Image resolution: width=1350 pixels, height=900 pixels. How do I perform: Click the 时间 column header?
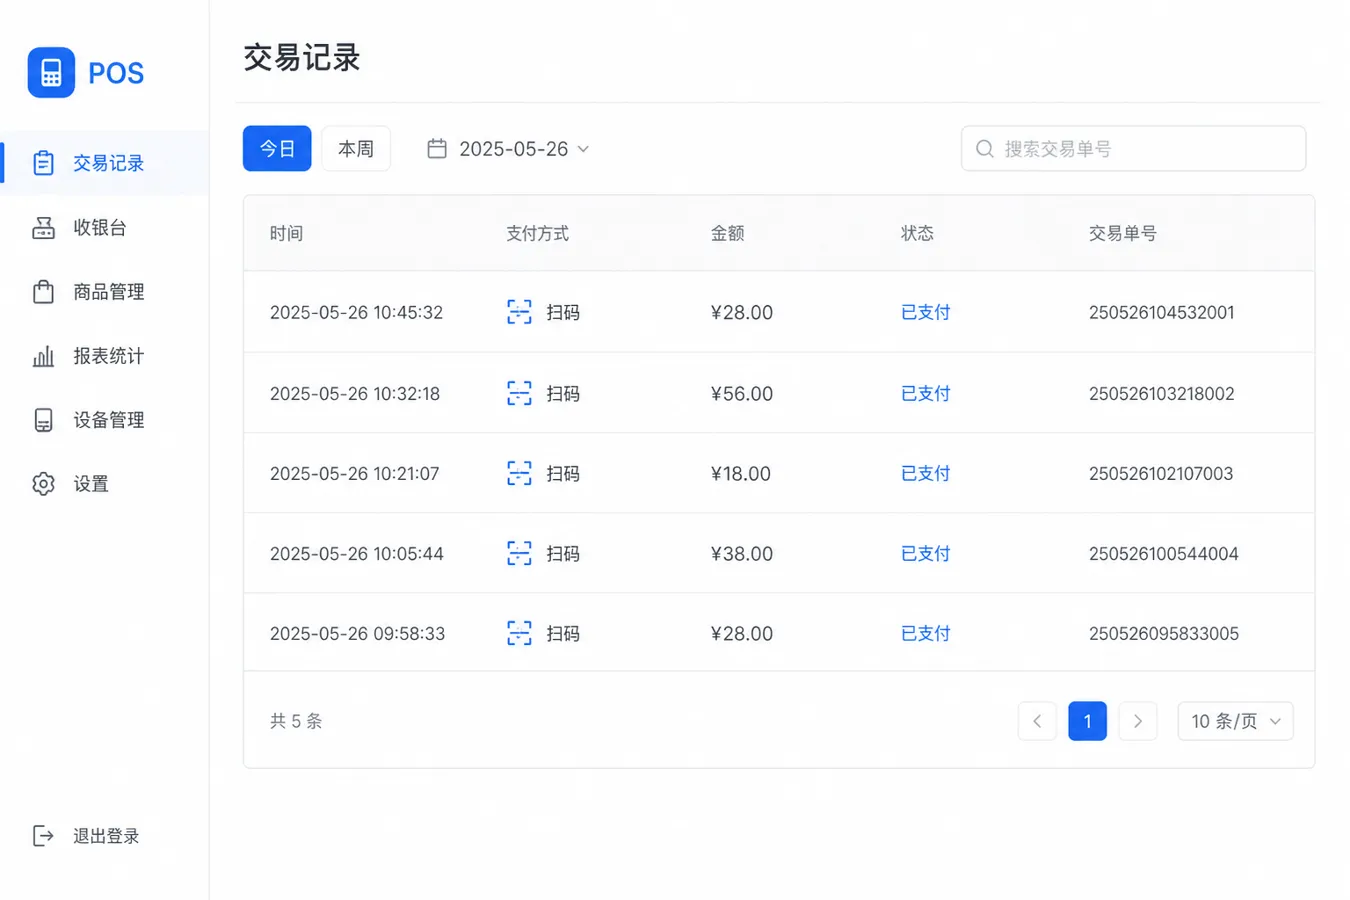pyautogui.click(x=286, y=233)
